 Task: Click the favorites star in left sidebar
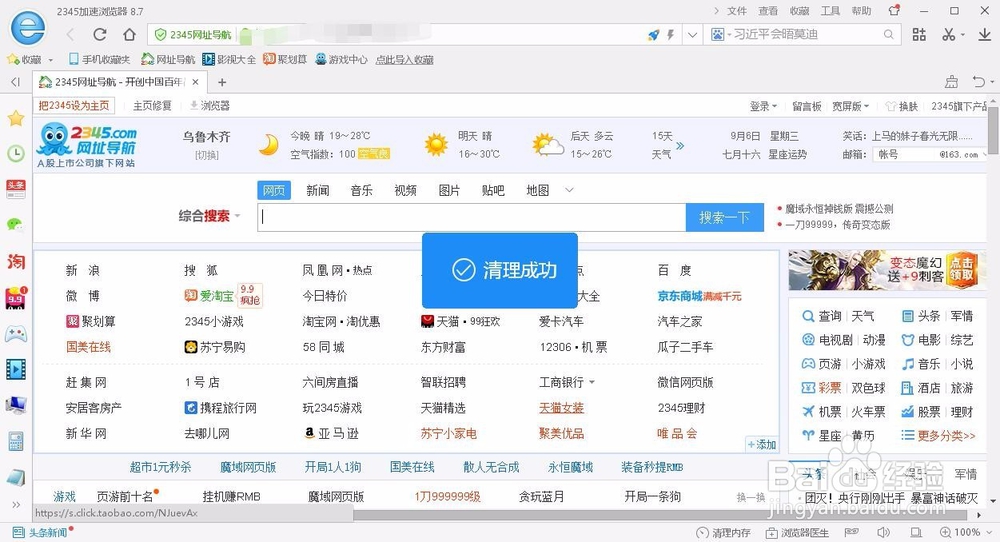16,118
